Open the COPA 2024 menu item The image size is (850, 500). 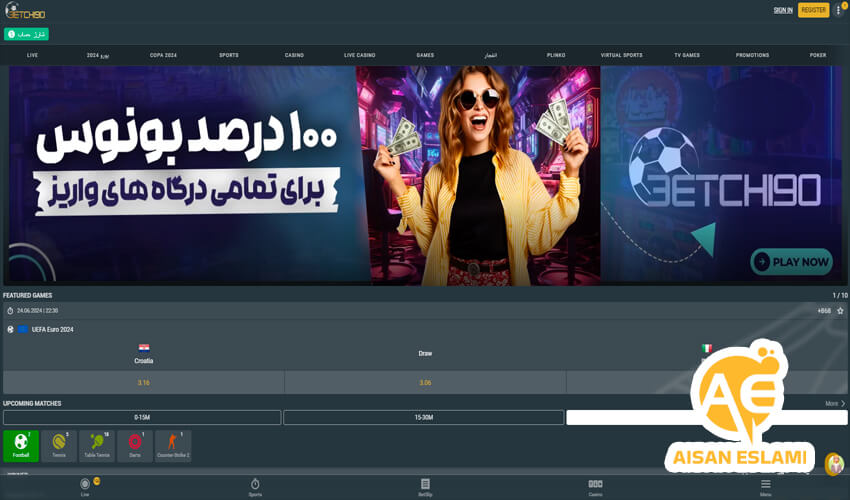163,55
